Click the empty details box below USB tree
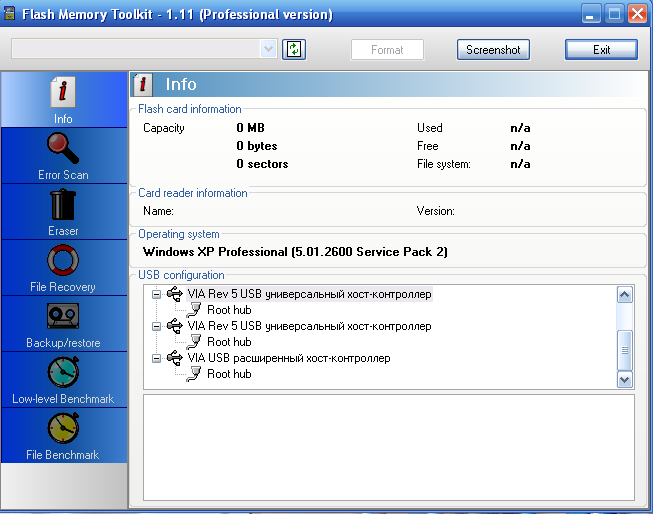The image size is (653, 514). tap(389, 447)
